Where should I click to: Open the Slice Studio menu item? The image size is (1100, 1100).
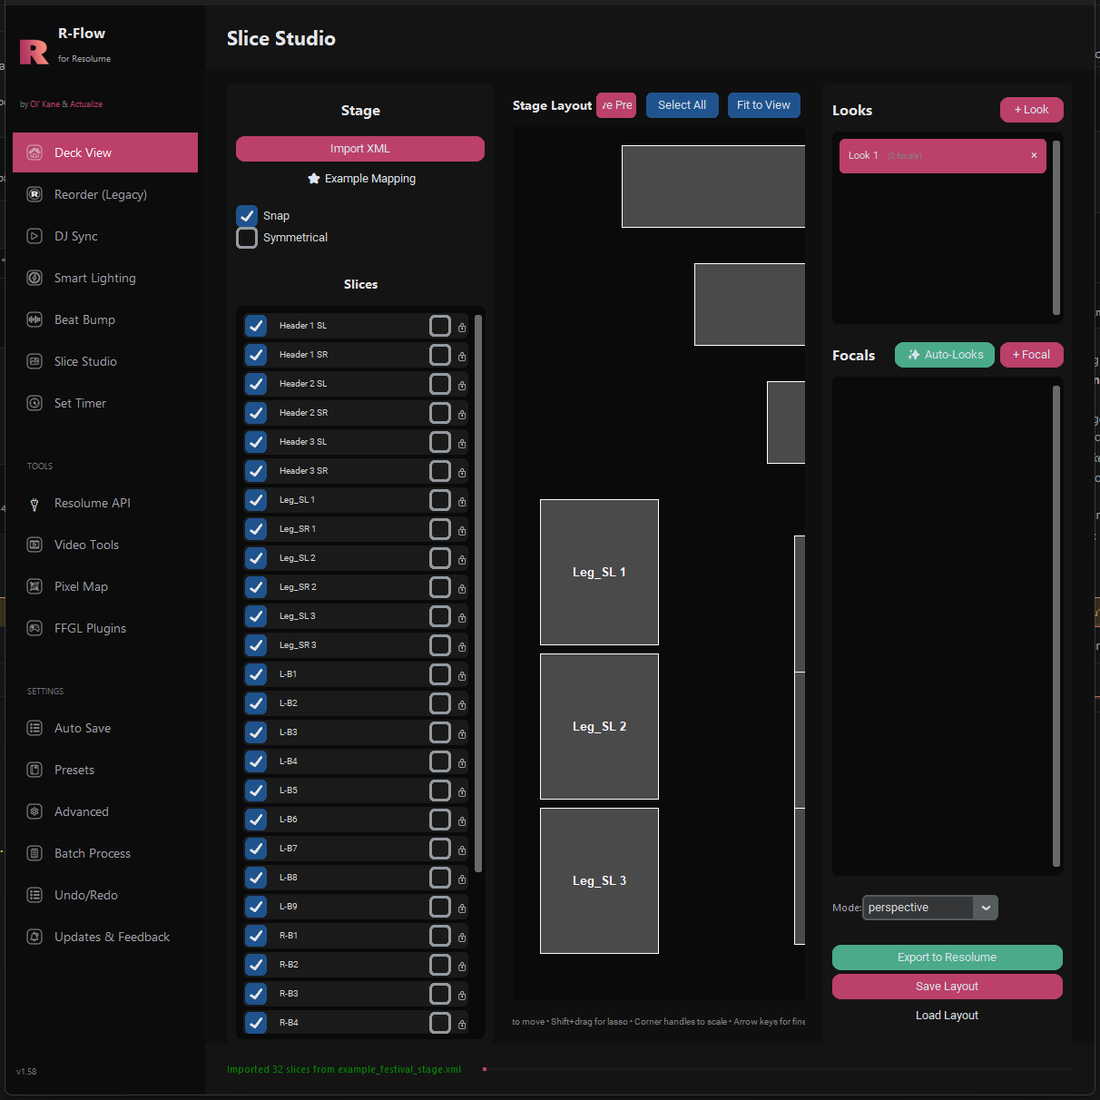point(86,361)
